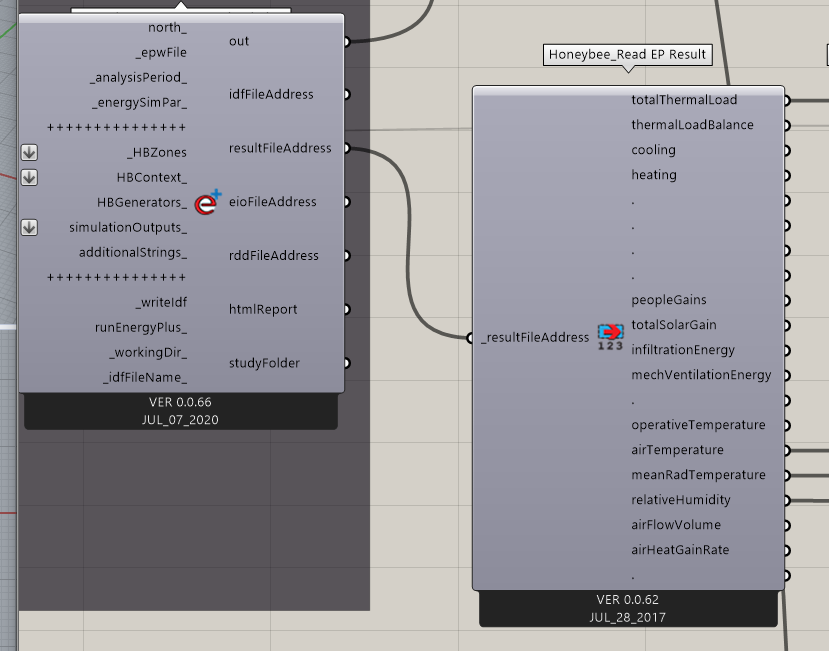Select the north_ input parameter

[x=167, y=27]
